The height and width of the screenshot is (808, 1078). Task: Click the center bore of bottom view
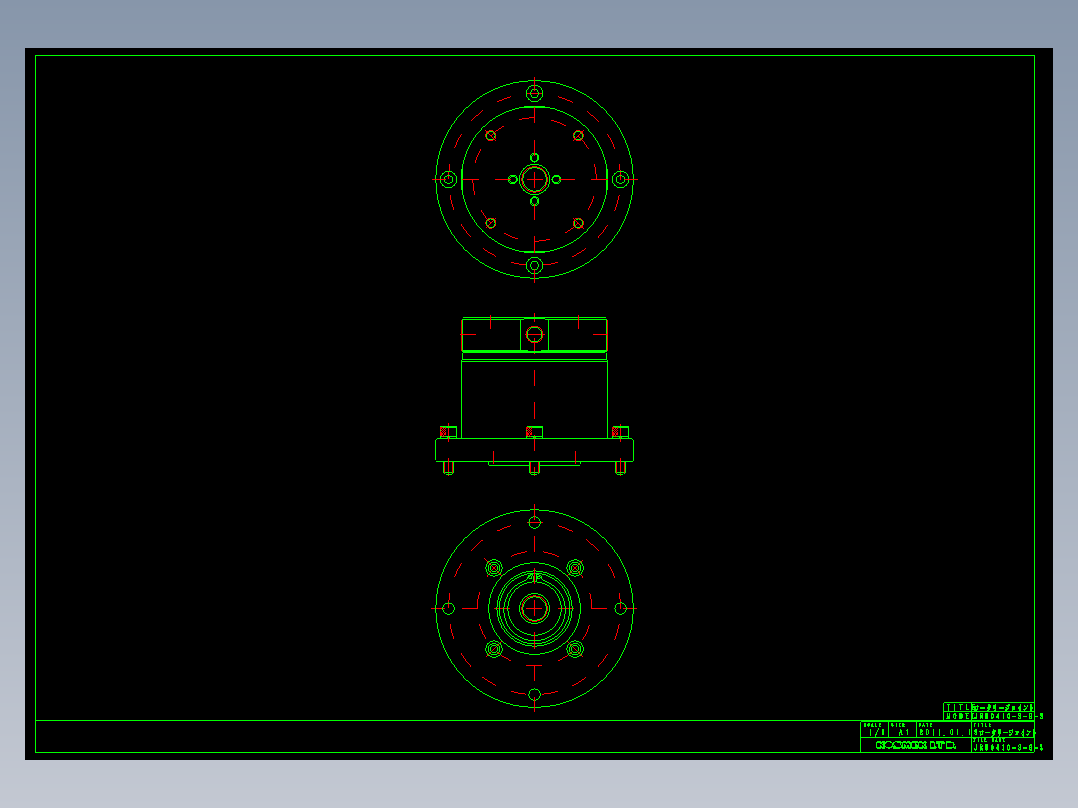coord(534,609)
